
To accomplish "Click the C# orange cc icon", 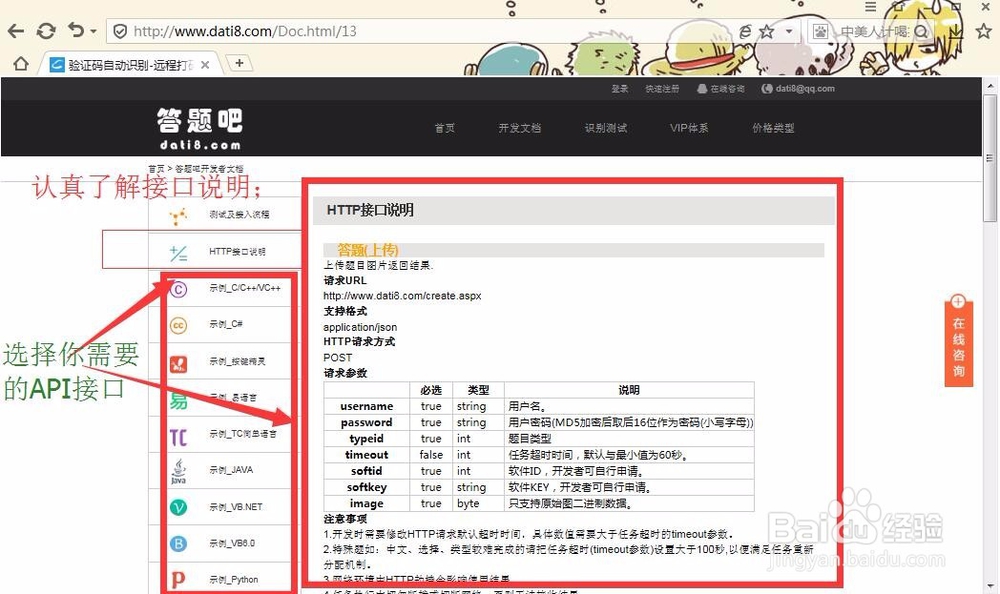I will pos(178,325).
